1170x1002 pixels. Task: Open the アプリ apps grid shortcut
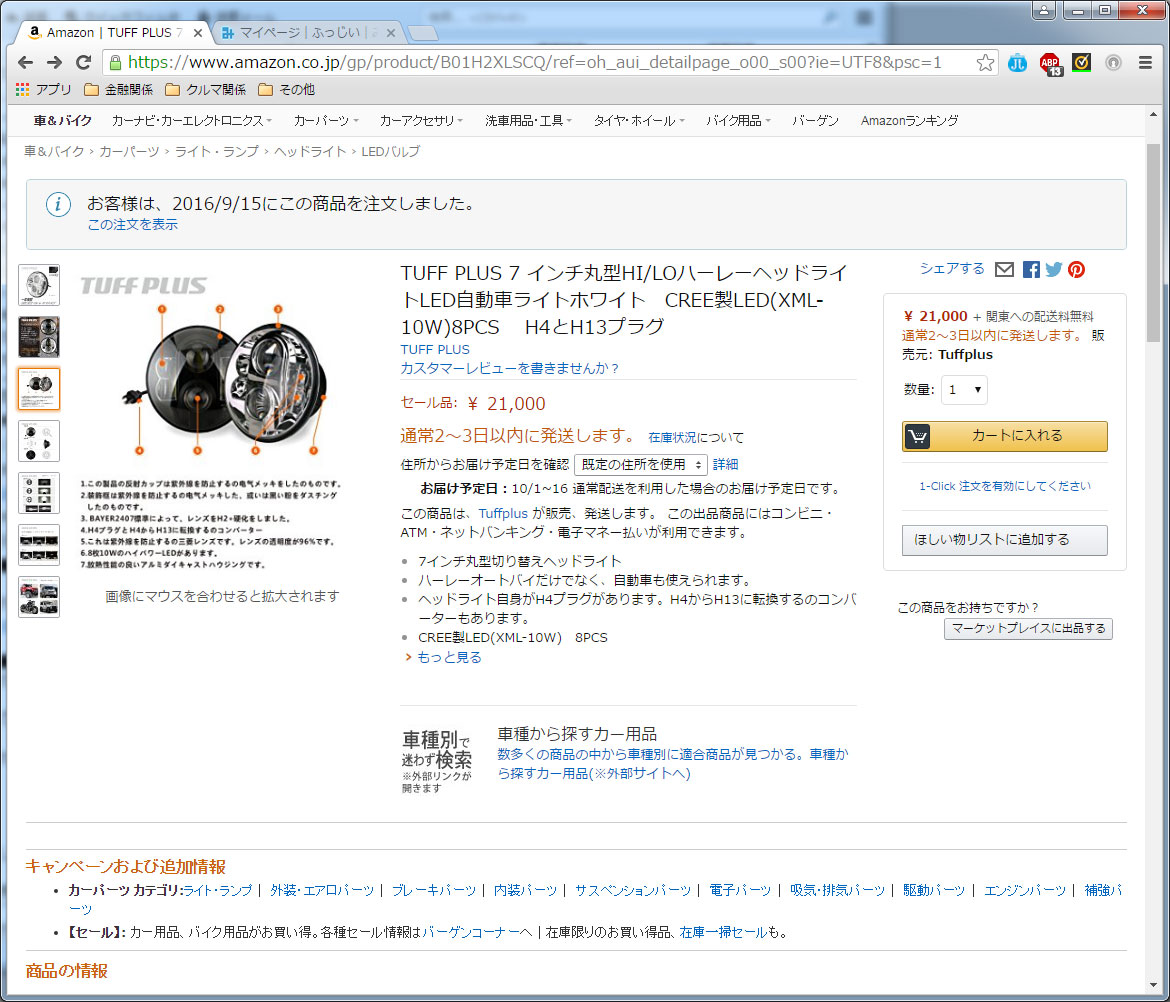click(43, 90)
